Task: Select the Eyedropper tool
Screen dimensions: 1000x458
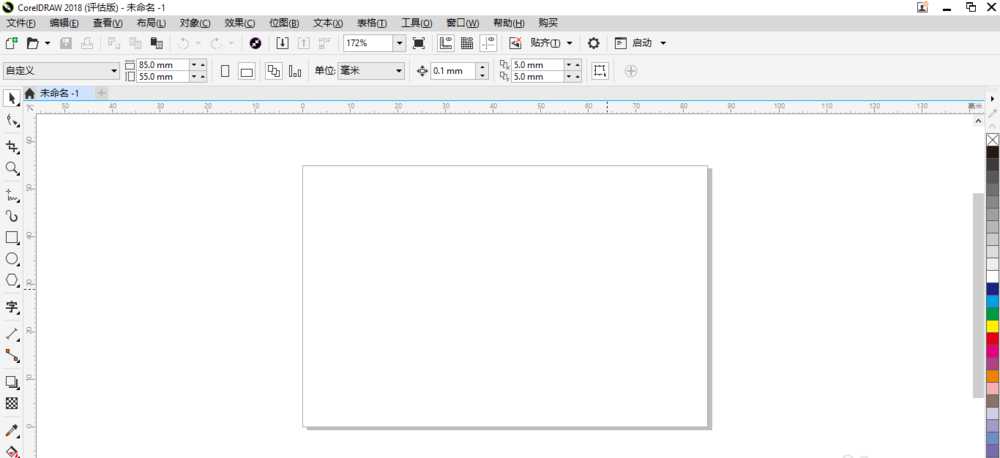Action: [x=12, y=431]
